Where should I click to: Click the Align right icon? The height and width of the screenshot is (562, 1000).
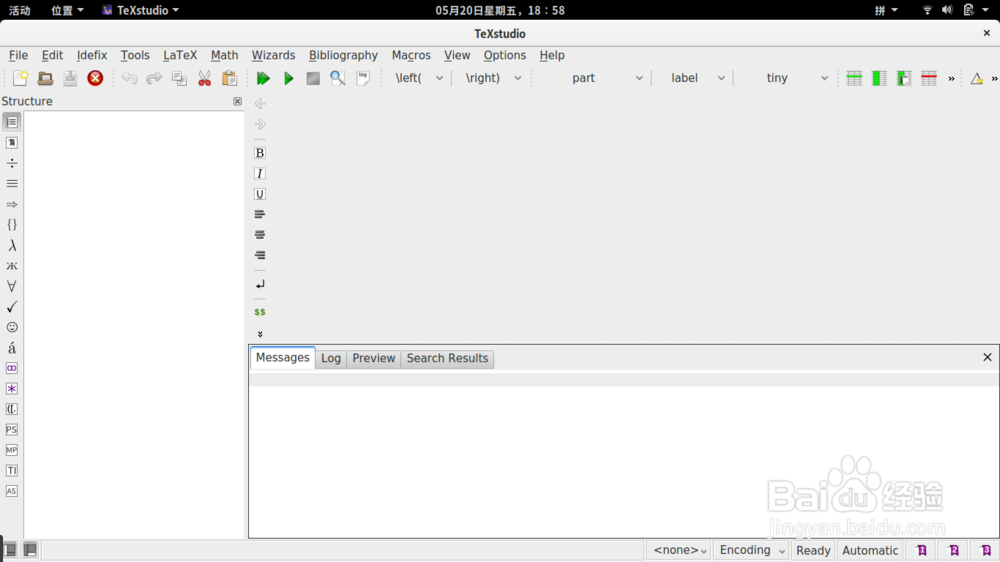260,255
